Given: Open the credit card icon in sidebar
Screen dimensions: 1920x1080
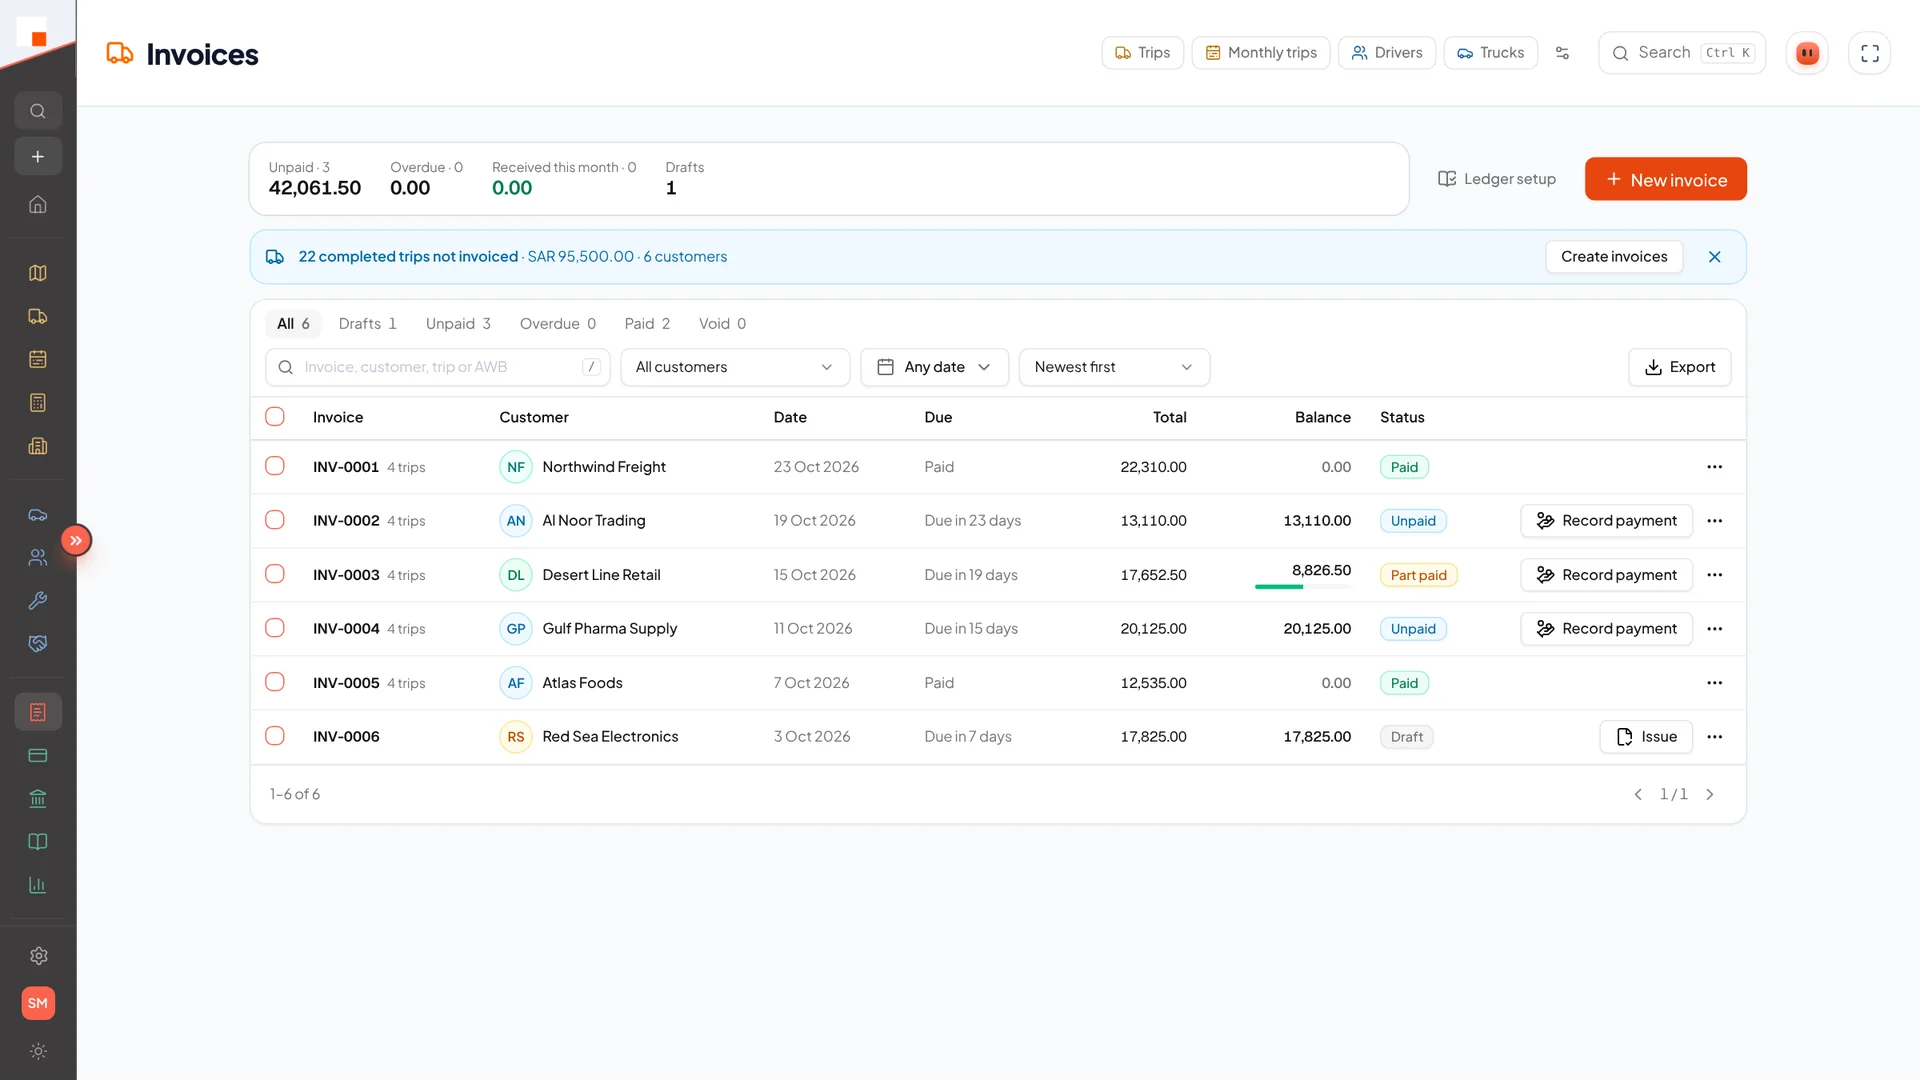Looking at the screenshot, I should (38, 755).
